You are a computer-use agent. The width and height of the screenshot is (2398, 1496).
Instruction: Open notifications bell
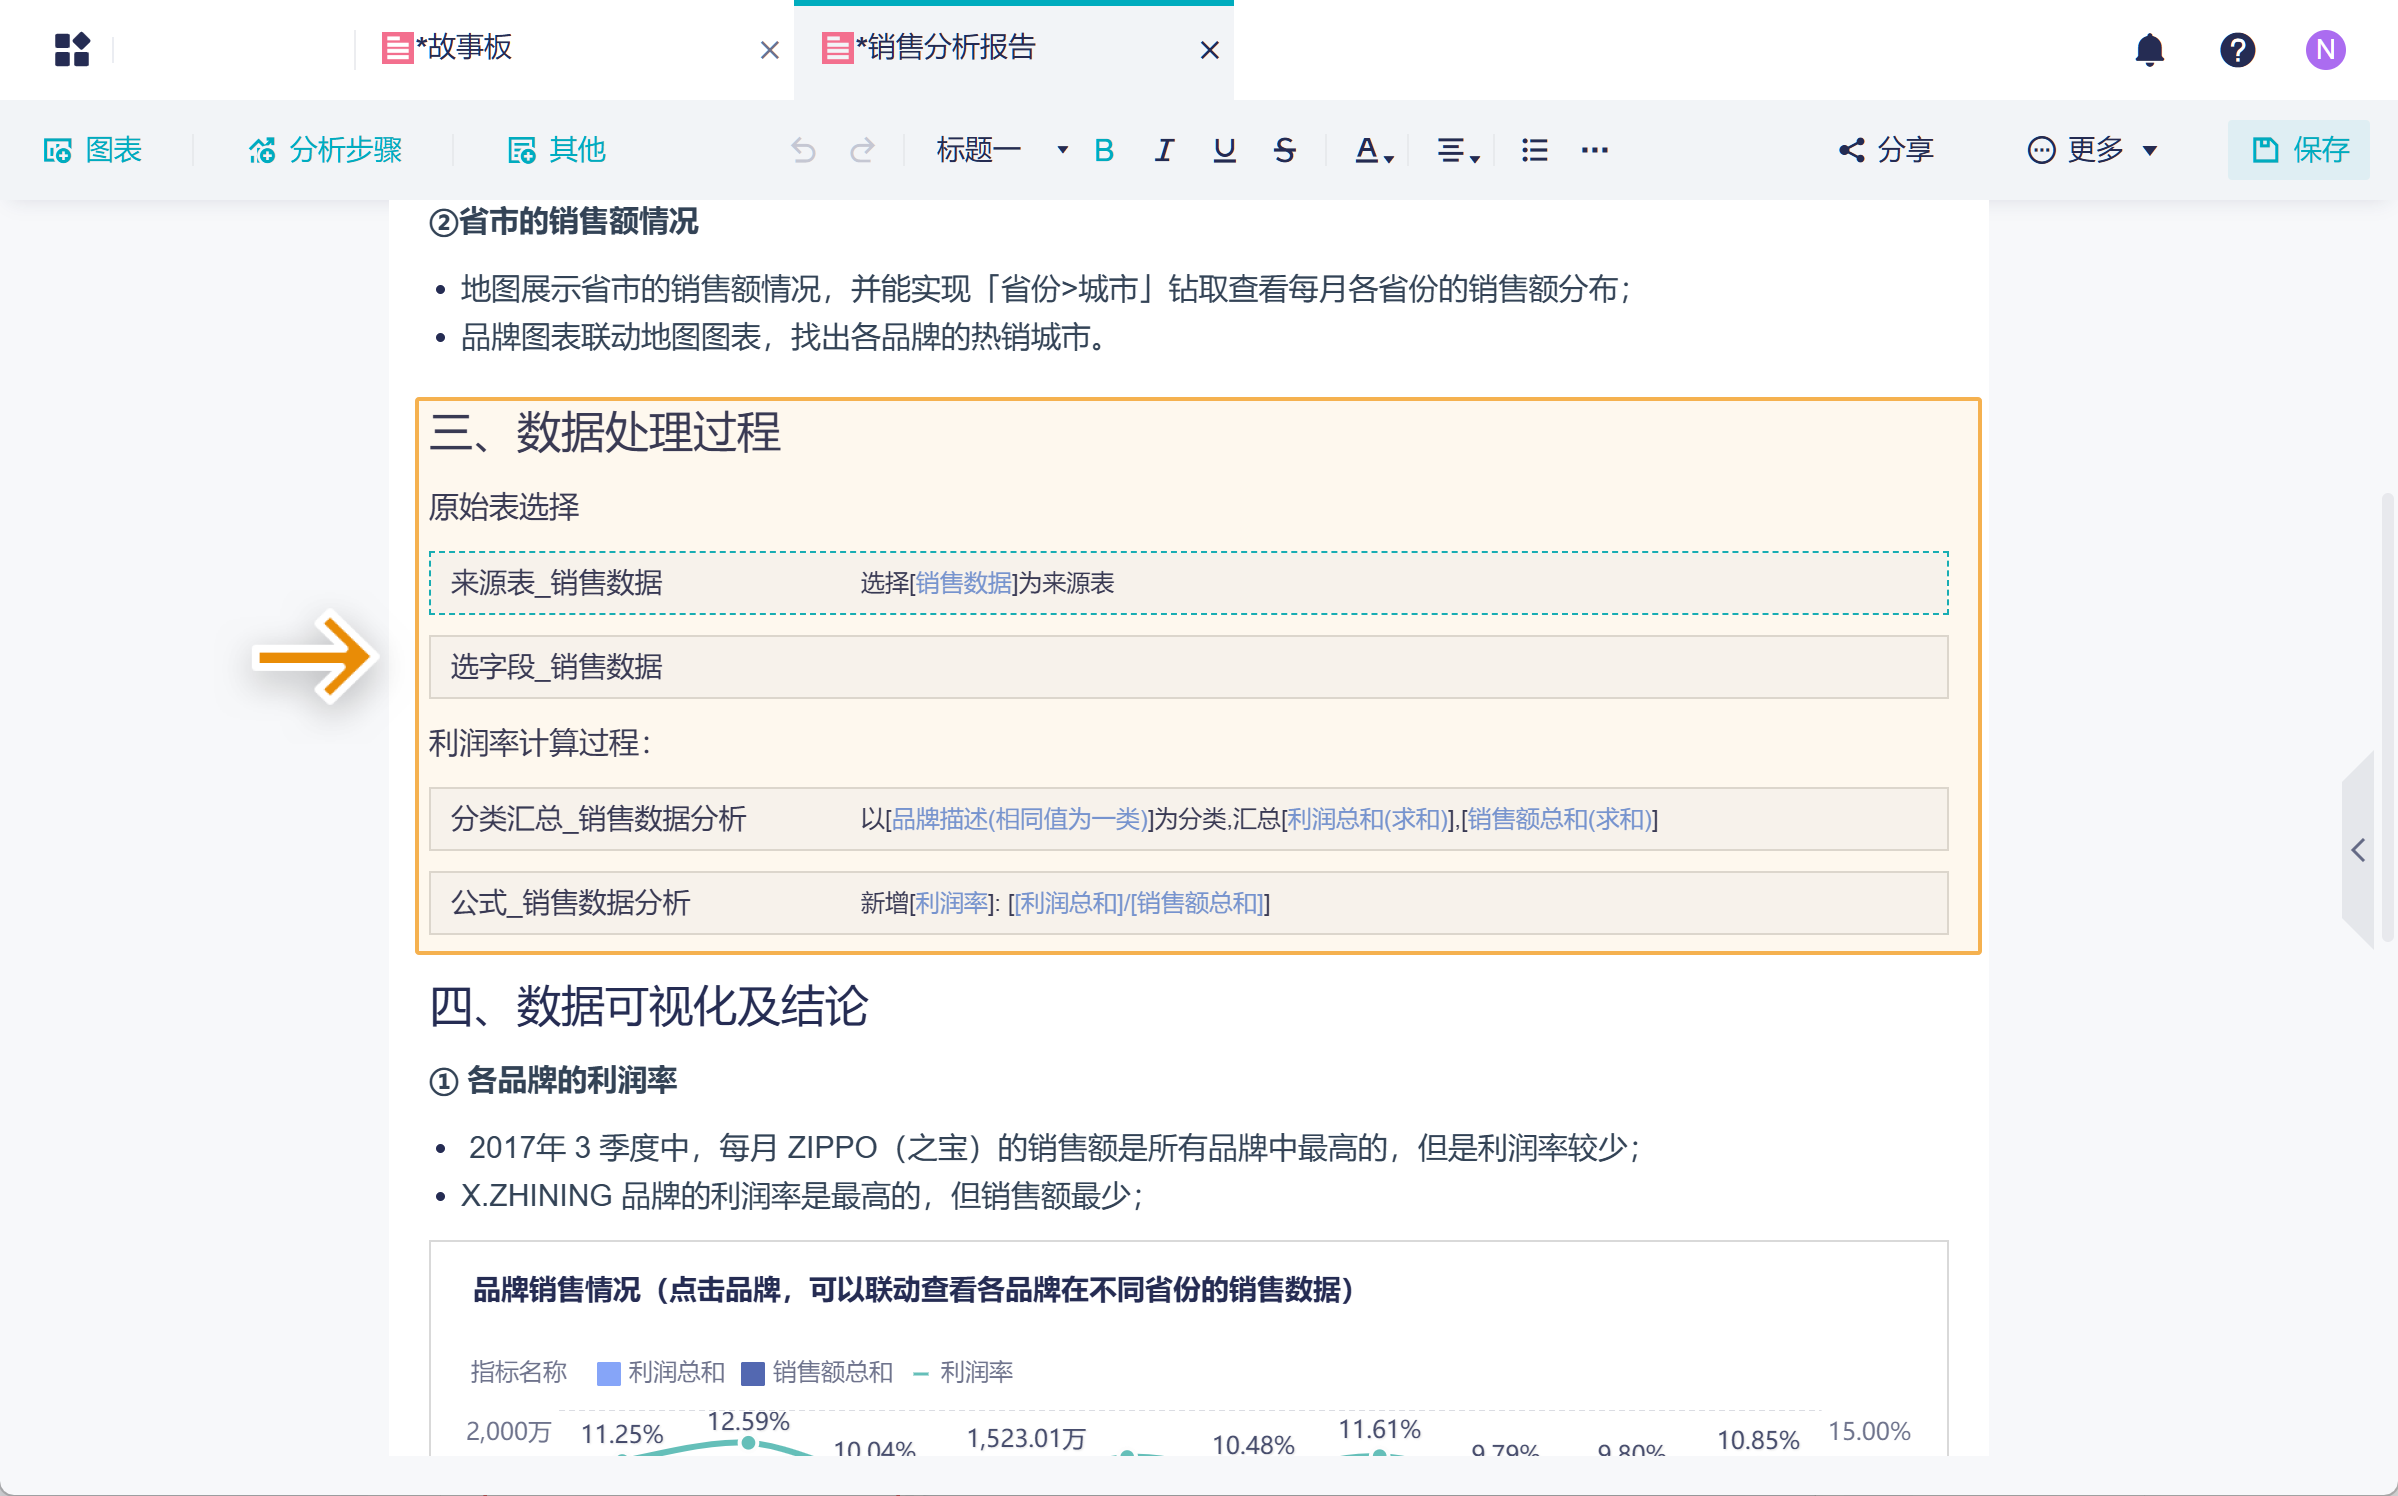[x=2149, y=50]
